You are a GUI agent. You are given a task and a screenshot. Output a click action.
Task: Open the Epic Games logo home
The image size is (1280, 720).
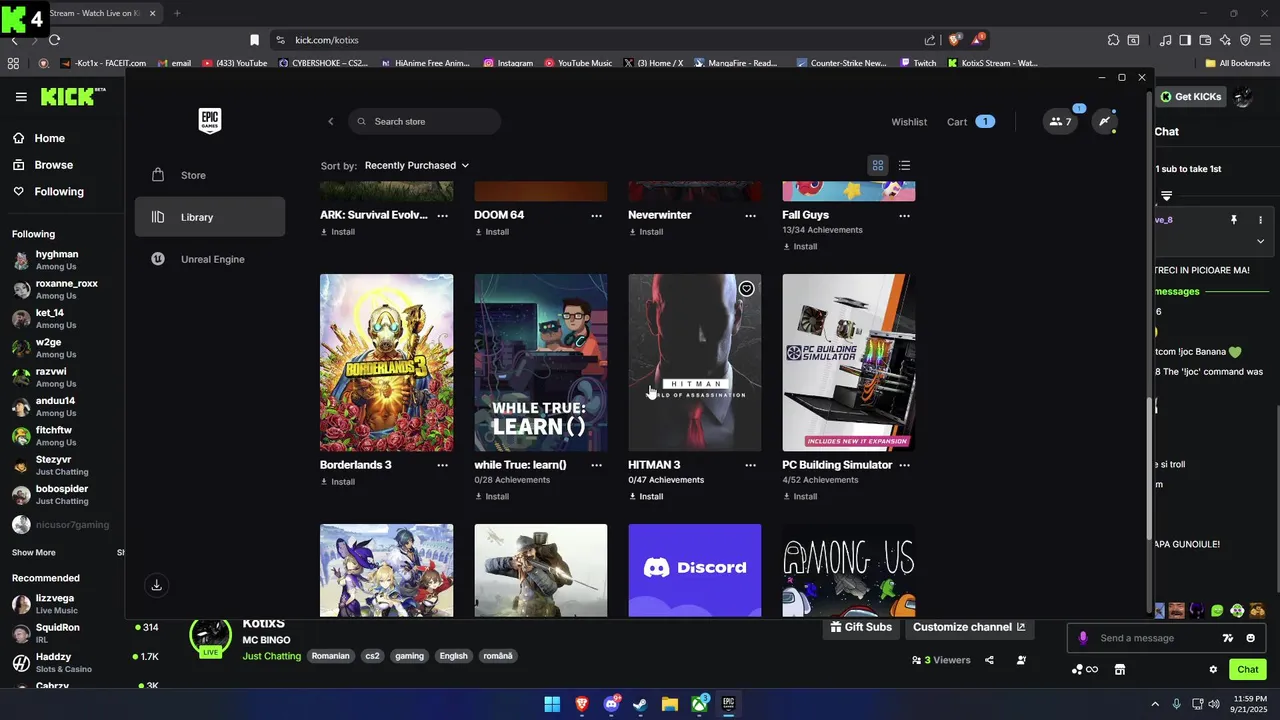coord(209,121)
